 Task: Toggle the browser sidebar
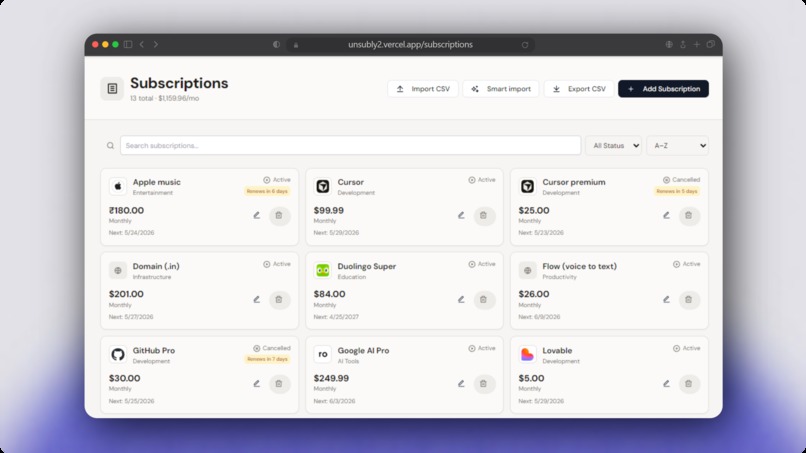(128, 44)
